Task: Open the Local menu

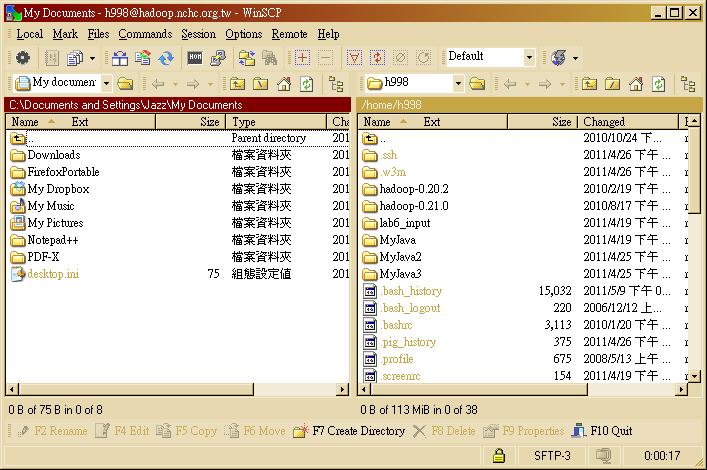Action: click(x=30, y=34)
